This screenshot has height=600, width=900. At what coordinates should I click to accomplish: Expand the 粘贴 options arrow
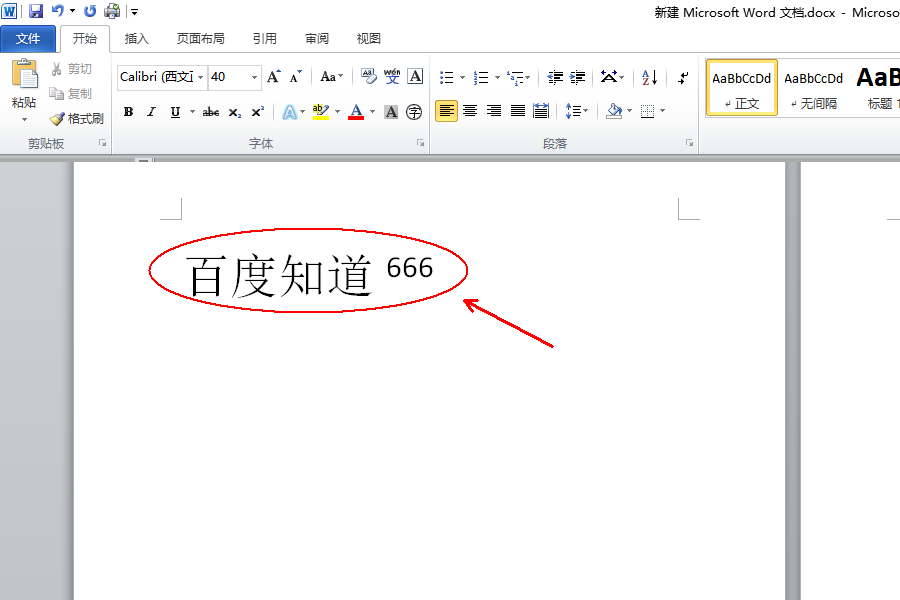click(x=24, y=119)
